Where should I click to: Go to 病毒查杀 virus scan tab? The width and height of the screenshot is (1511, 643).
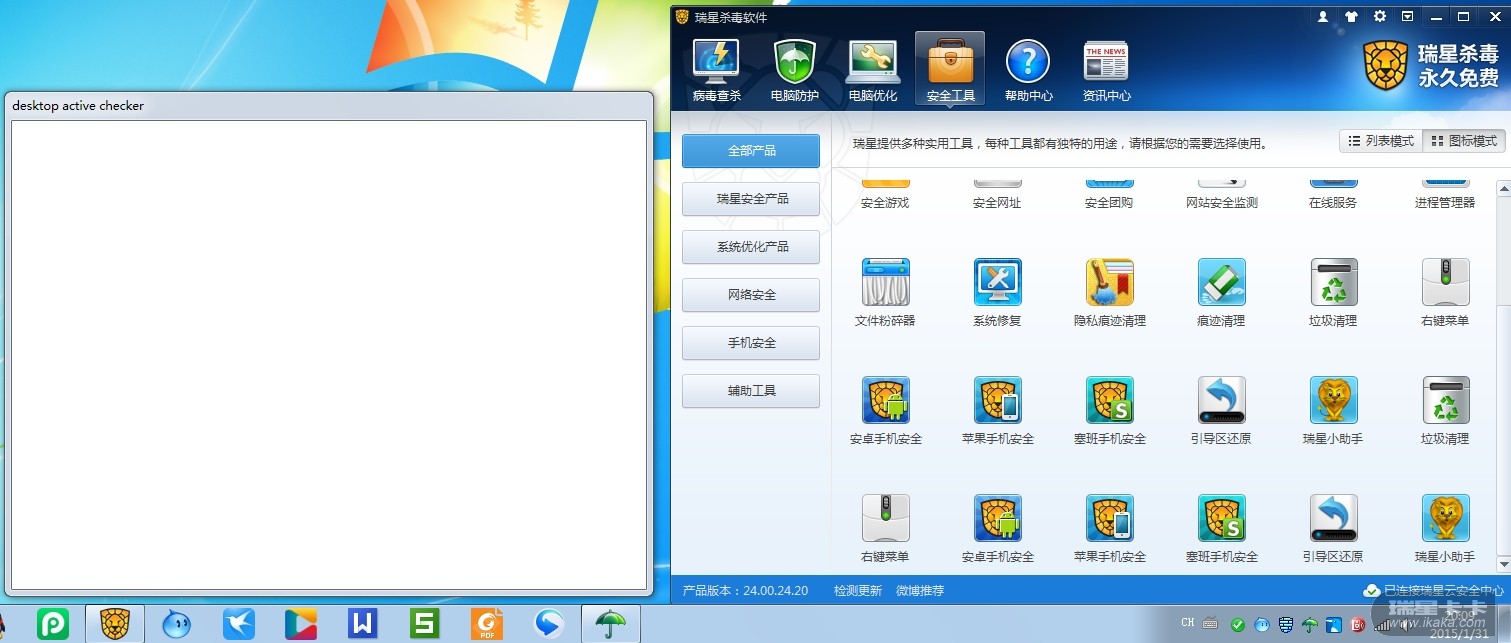(x=716, y=70)
